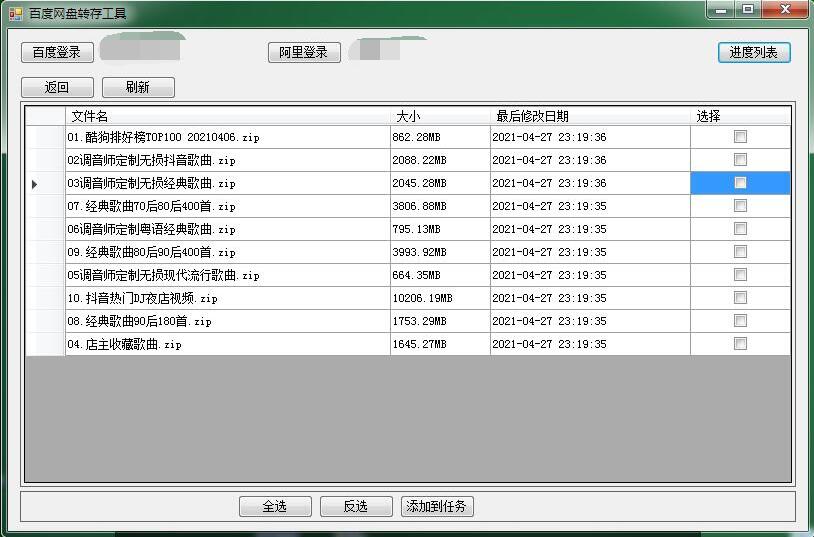The height and width of the screenshot is (537, 814).
Task: Check the box for 01.酷狗排好榜TOP100 zip
Action: pos(740,137)
